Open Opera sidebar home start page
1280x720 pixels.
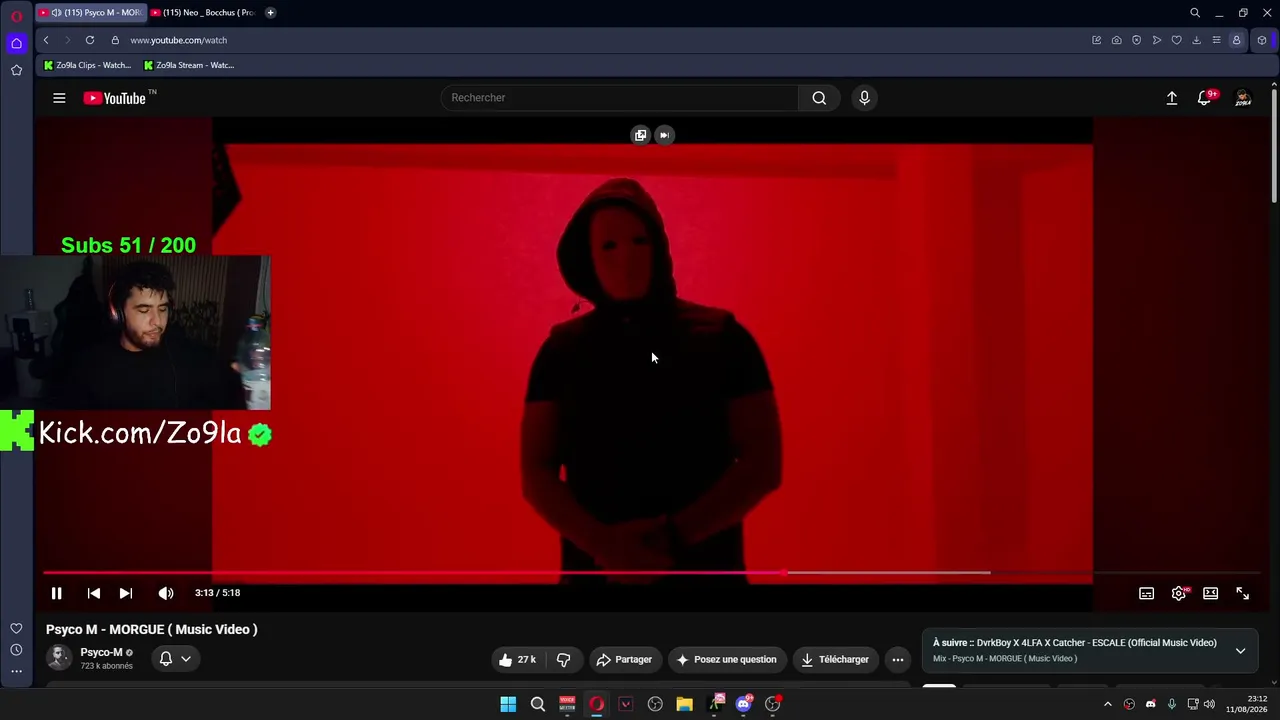[16, 43]
